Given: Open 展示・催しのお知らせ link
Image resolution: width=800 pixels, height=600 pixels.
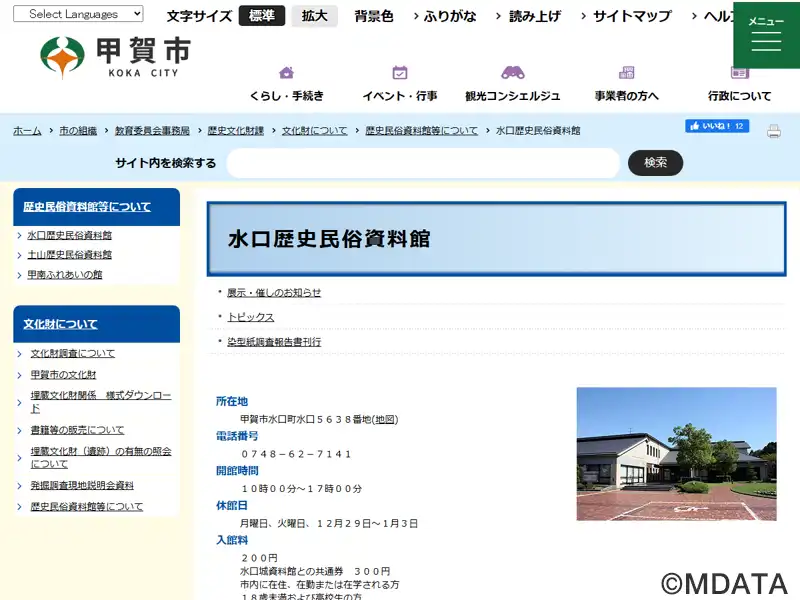Looking at the screenshot, I should (x=274, y=293).
